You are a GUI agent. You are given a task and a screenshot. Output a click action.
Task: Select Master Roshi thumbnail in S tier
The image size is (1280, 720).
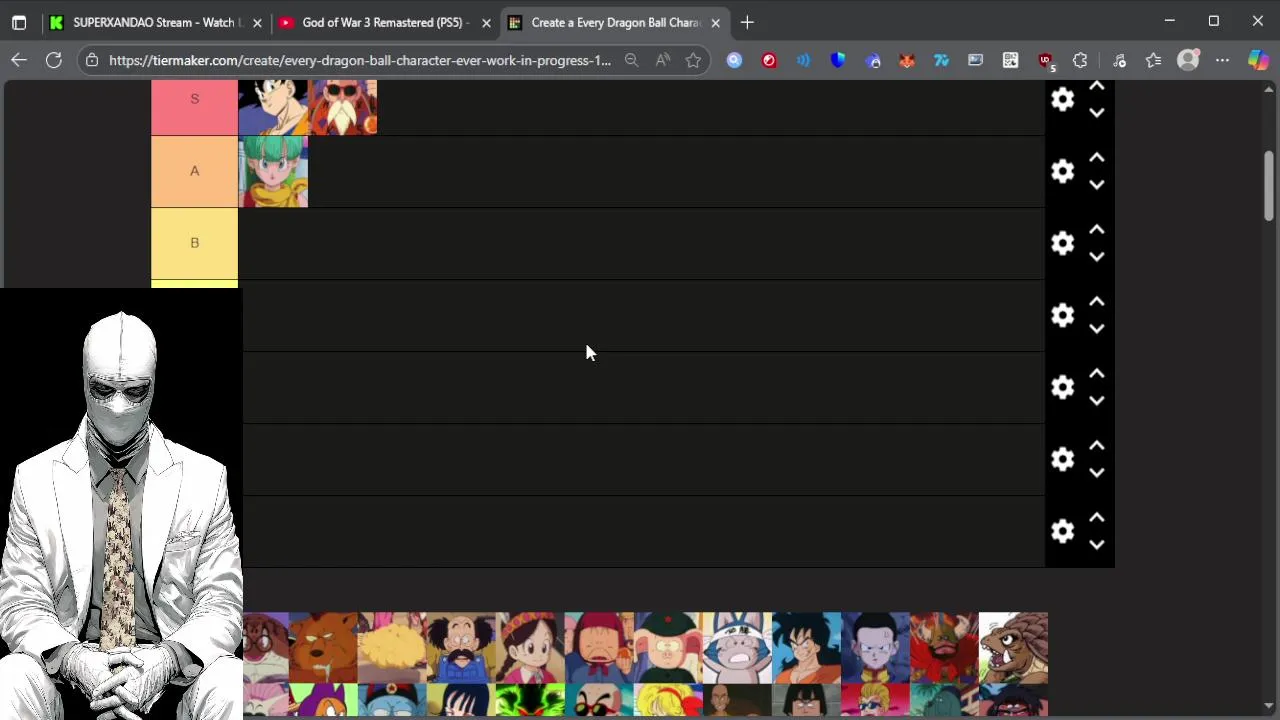pyautogui.click(x=343, y=107)
